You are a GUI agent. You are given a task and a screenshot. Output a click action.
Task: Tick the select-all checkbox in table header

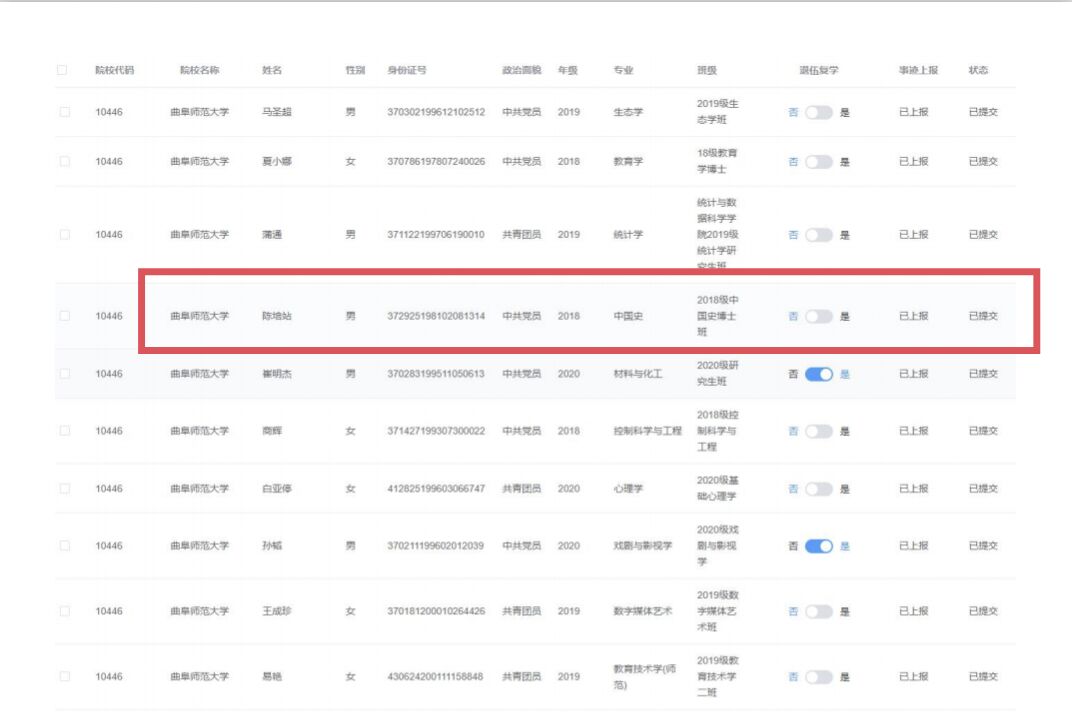pyautogui.click(x=63, y=70)
